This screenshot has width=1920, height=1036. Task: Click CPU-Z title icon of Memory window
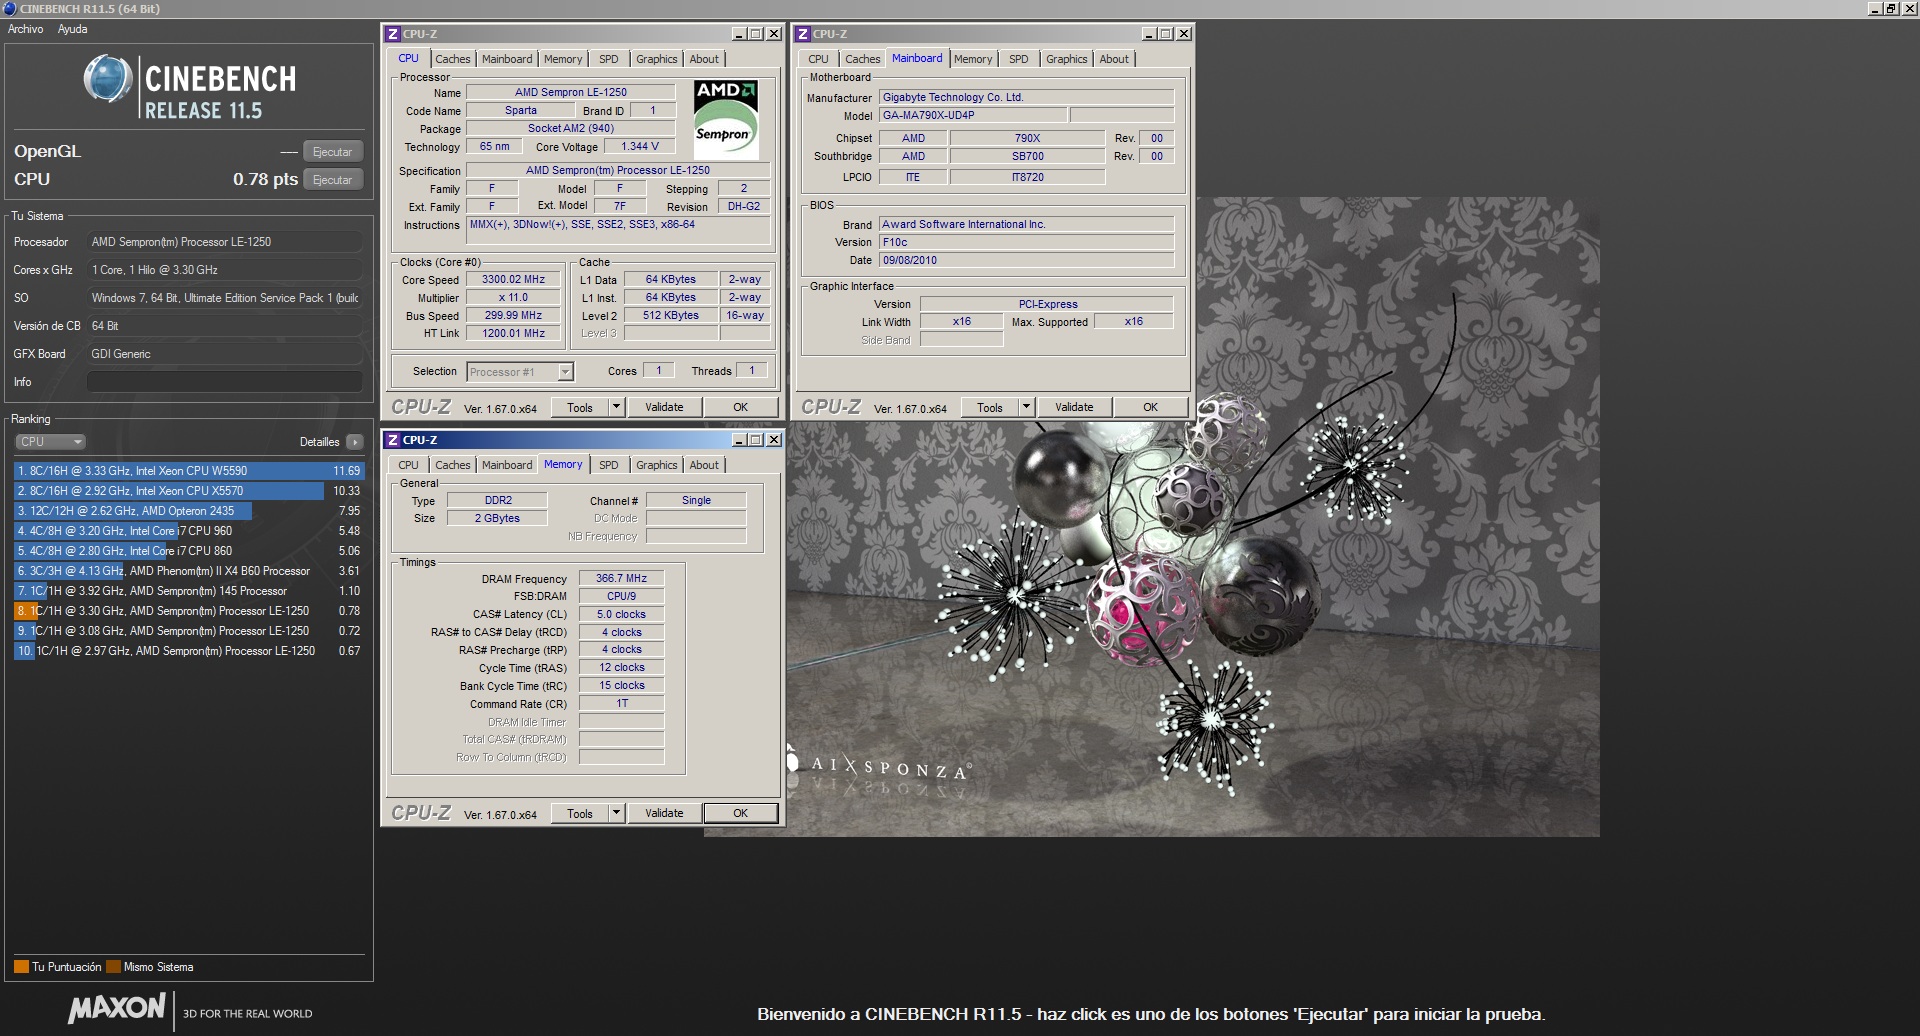(393, 440)
